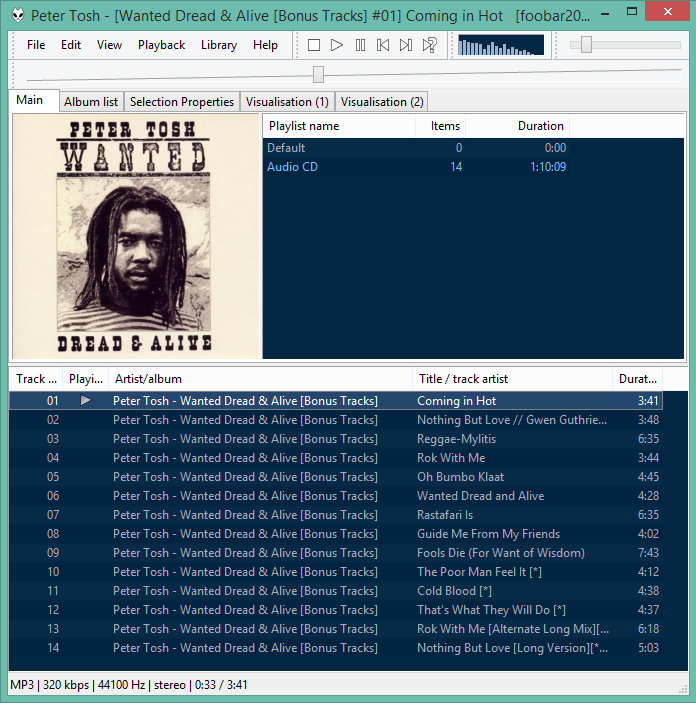This screenshot has height=703, width=696.
Task: Select track Guide Me From My Friends
Action: (x=335, y=534)
